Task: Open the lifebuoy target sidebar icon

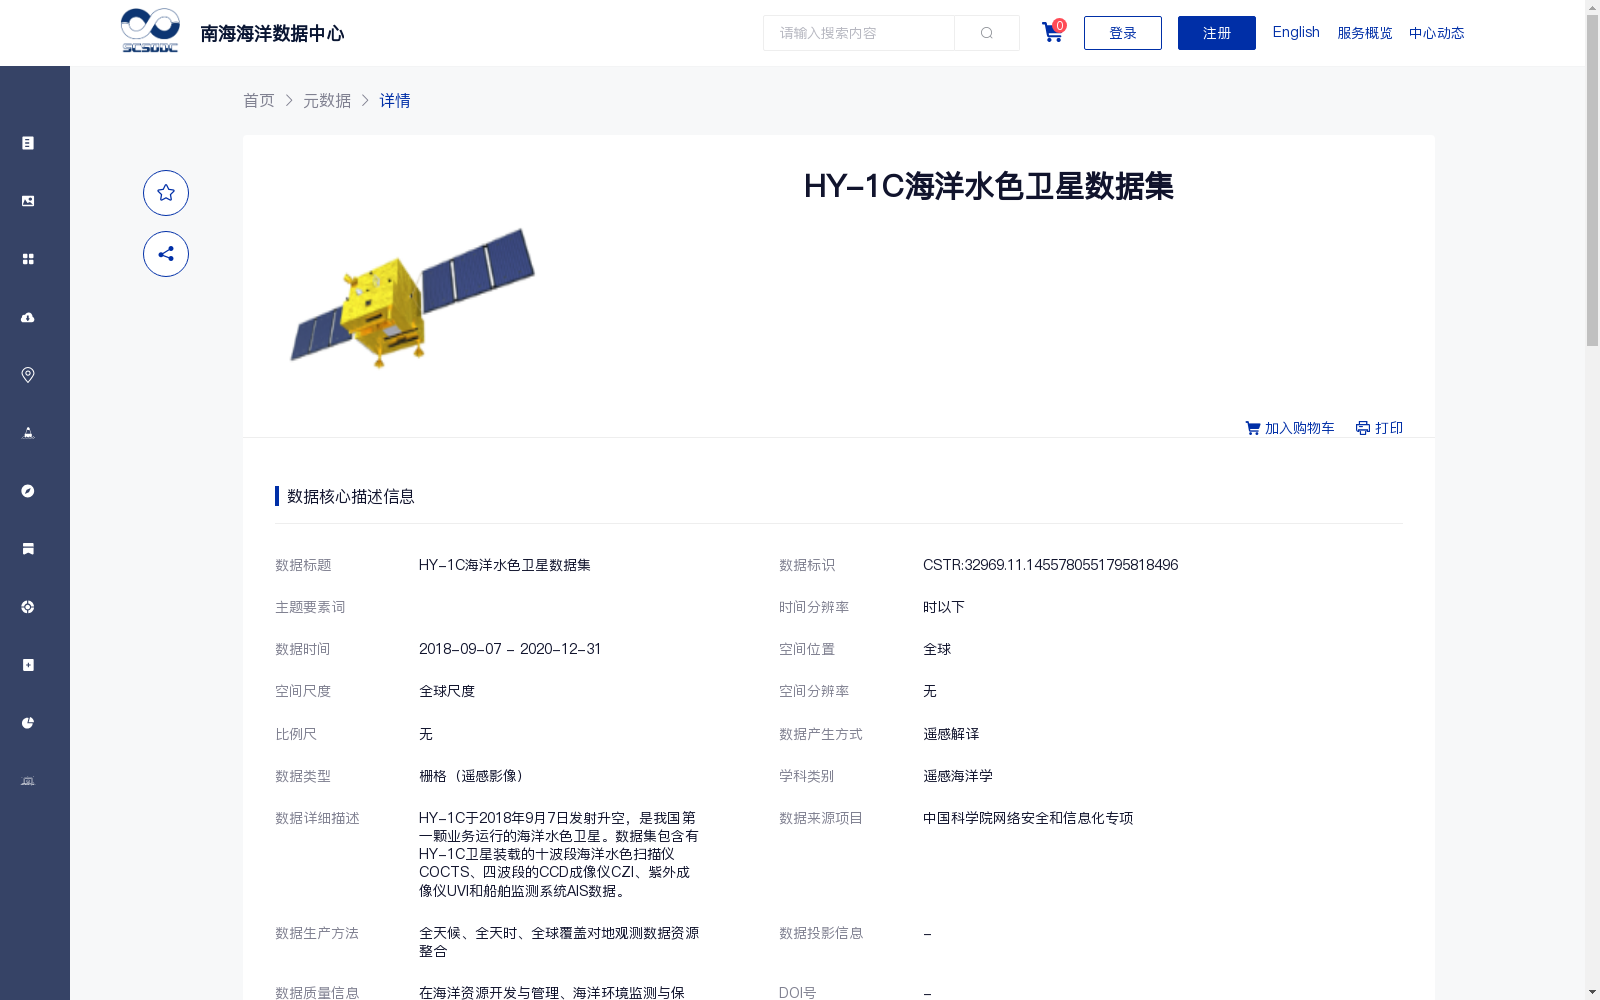Action: tap(28, 607)
